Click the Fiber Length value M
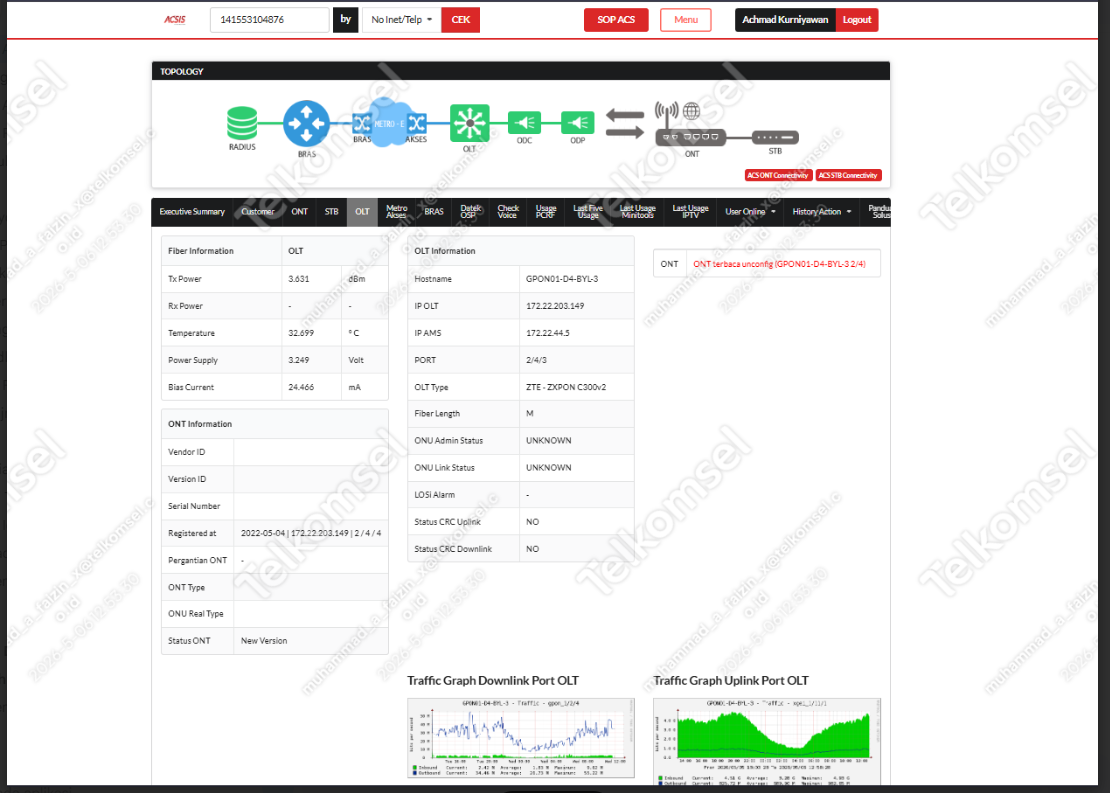This screenshot has height=793, width=1110. (x=530, y=413)
